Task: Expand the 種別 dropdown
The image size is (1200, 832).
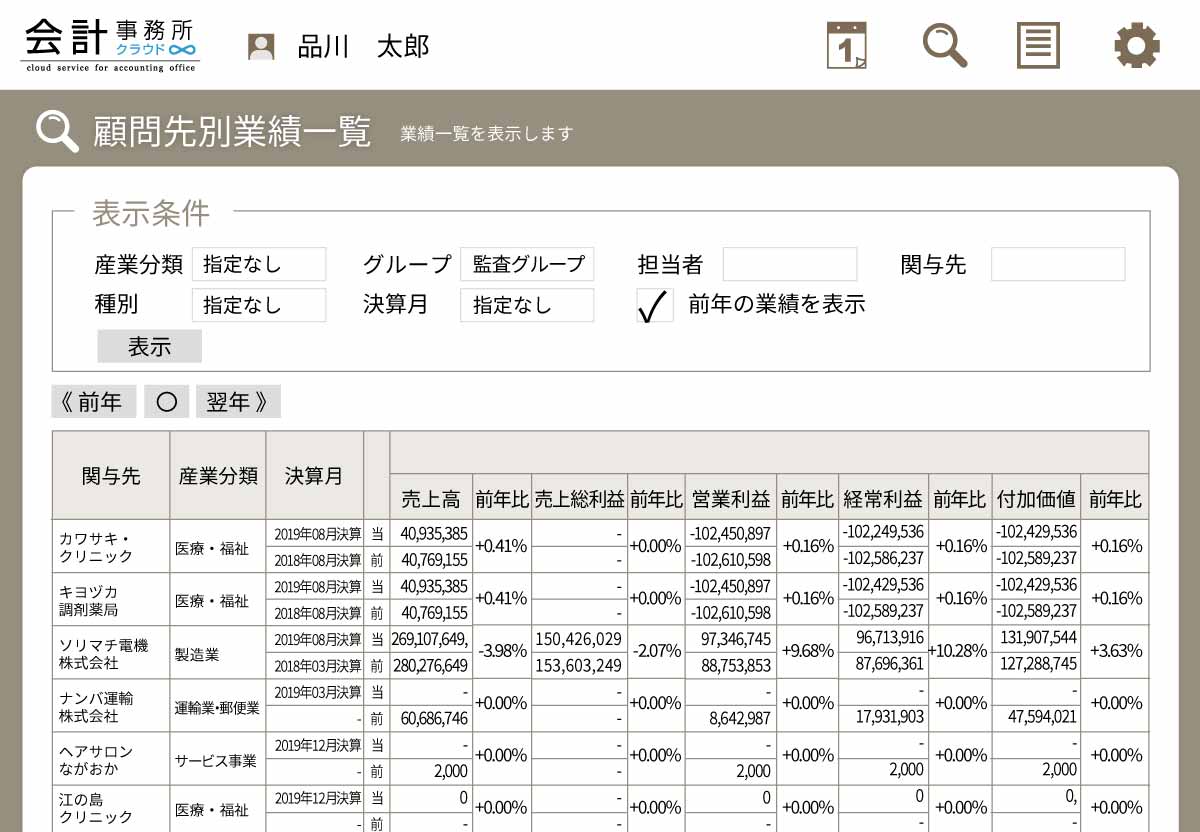Action: click(x=259, y=305)
